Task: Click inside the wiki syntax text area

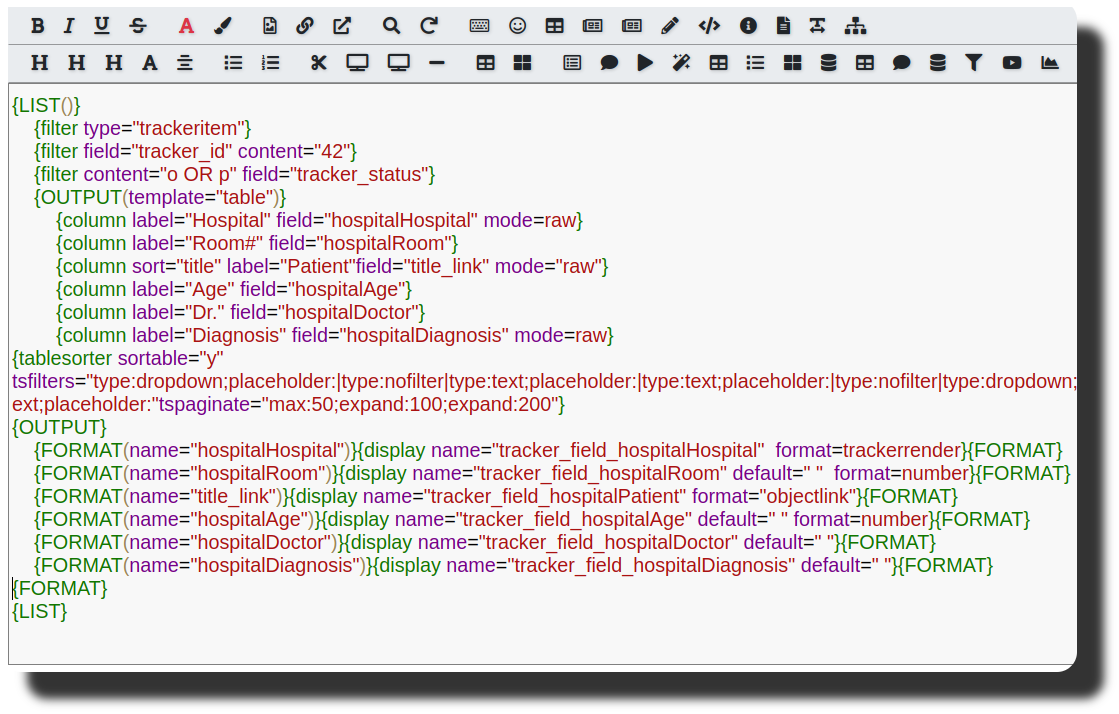Action: click(x=542, y=374)
